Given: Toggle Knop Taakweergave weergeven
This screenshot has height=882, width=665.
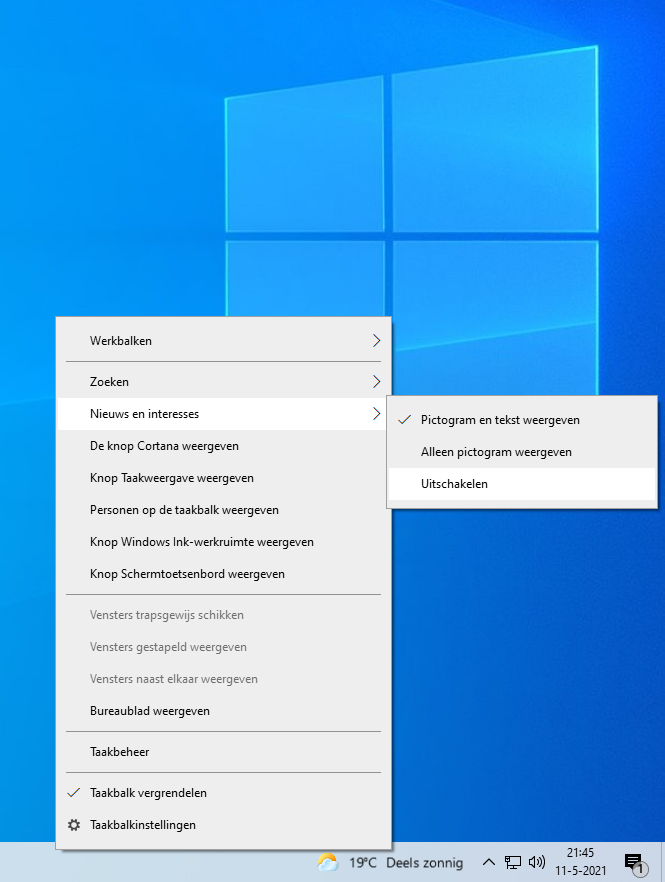Looking at the screenshot, I should pos(171,478).
